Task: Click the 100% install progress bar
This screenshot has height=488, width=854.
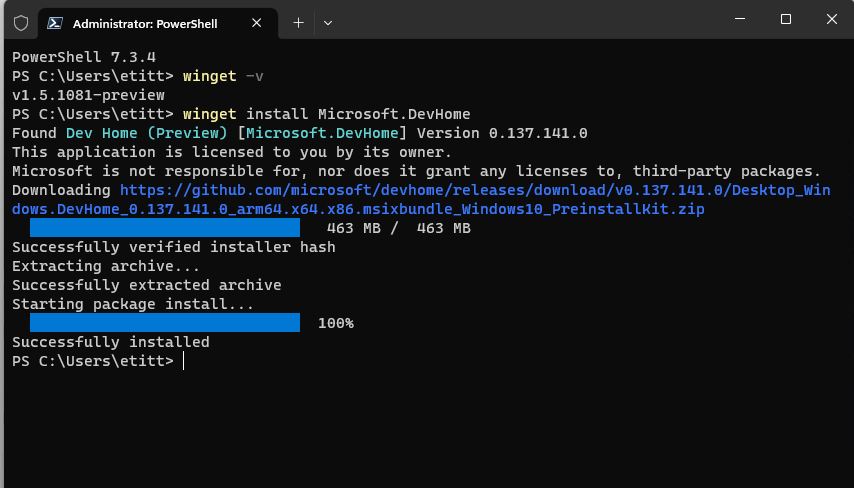Action: tap(165, 323)
